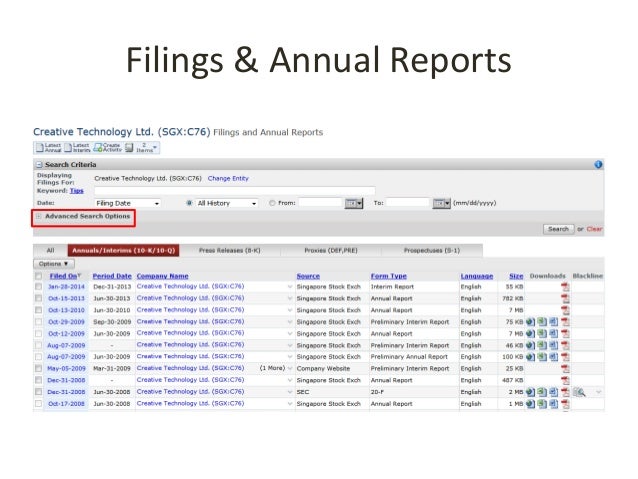The image size is (638, 479).
Task: Download PDF of the 487 KB Annual Report
Action: point(565,381)
